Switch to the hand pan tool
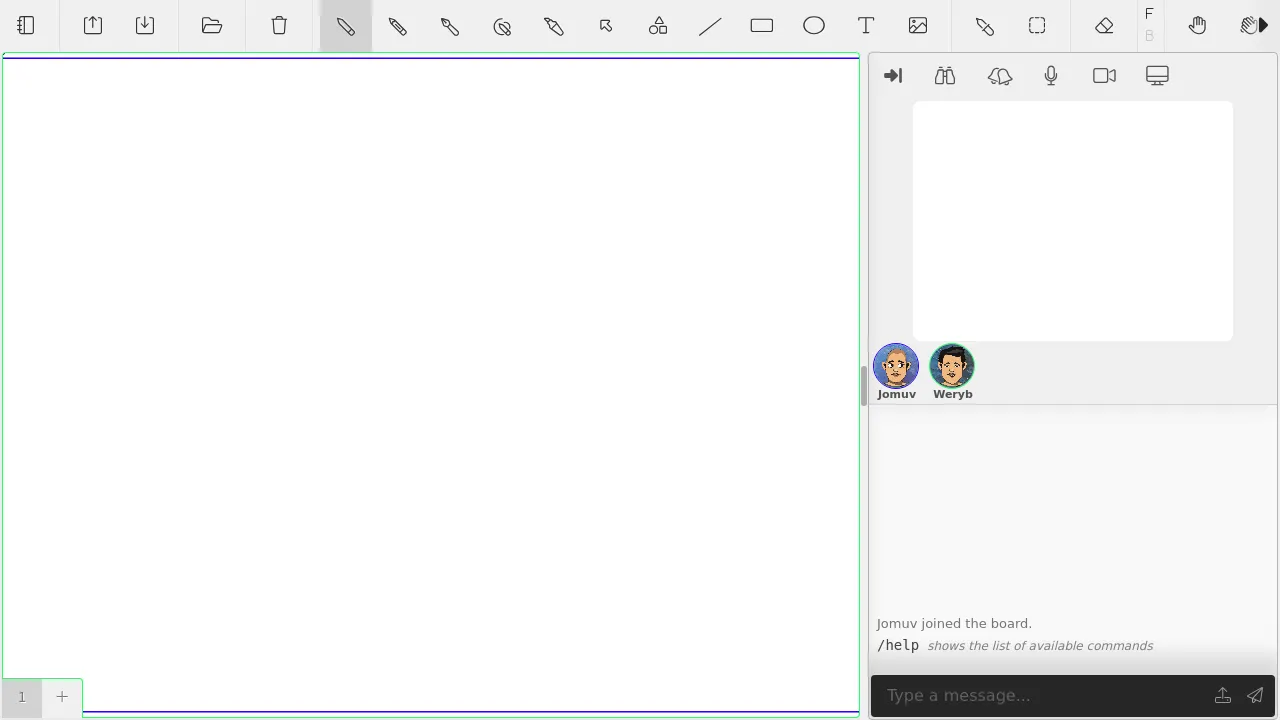The image size is (1280, 720). [1198, 25]
